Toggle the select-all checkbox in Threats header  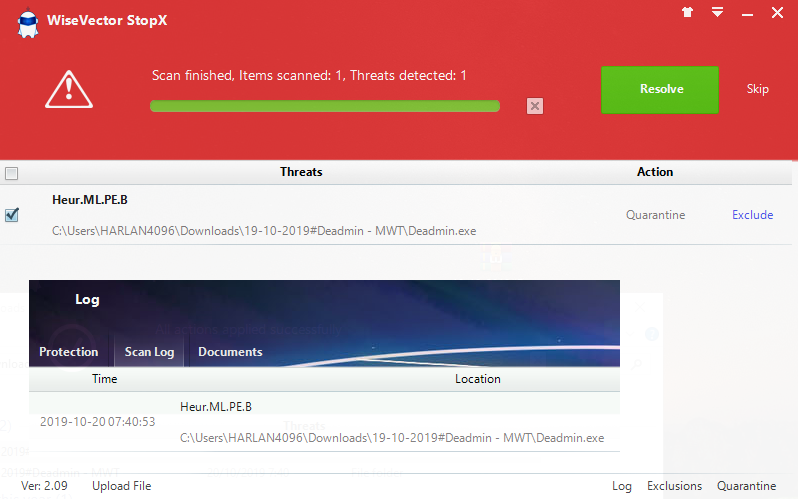pos(11,173)
